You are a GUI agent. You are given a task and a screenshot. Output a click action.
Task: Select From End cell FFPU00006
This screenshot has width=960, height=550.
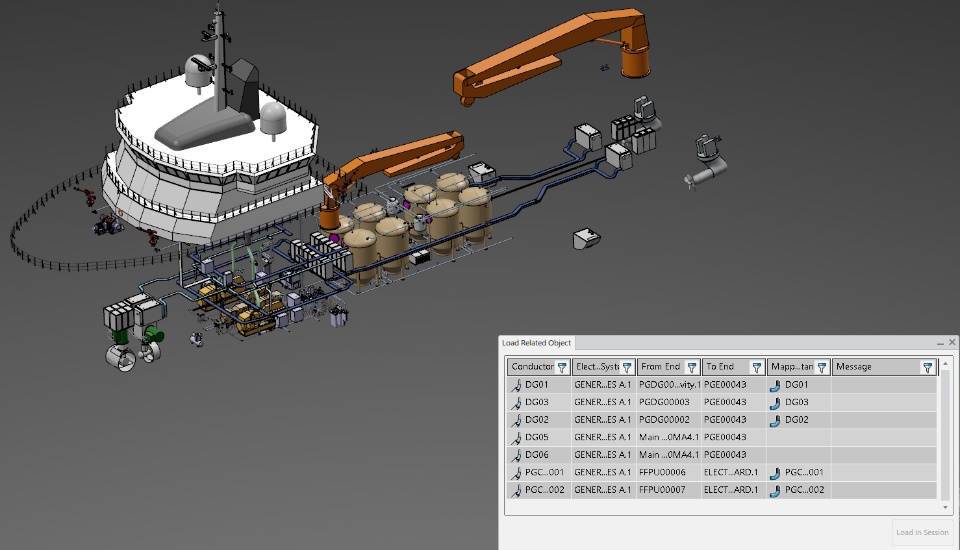(x=662, y=472)
